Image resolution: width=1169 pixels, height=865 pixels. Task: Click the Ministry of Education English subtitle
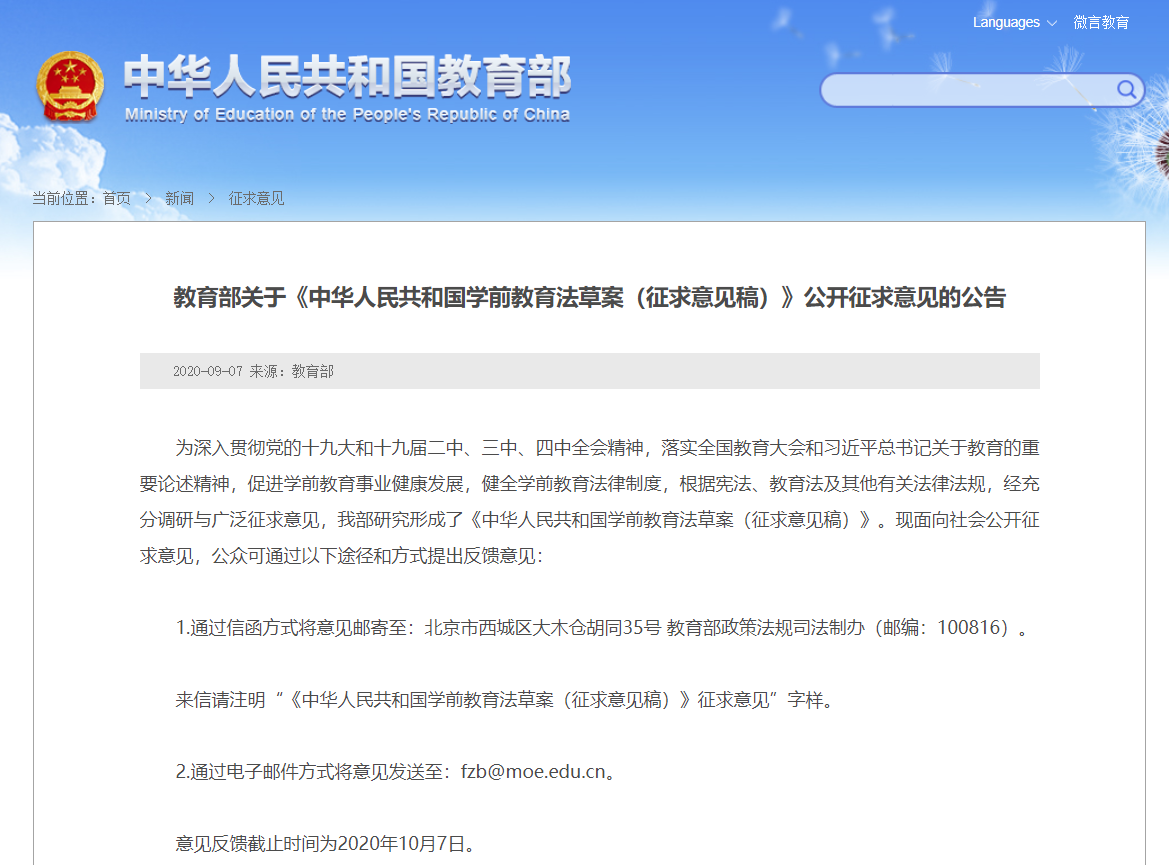pos(347,114)
